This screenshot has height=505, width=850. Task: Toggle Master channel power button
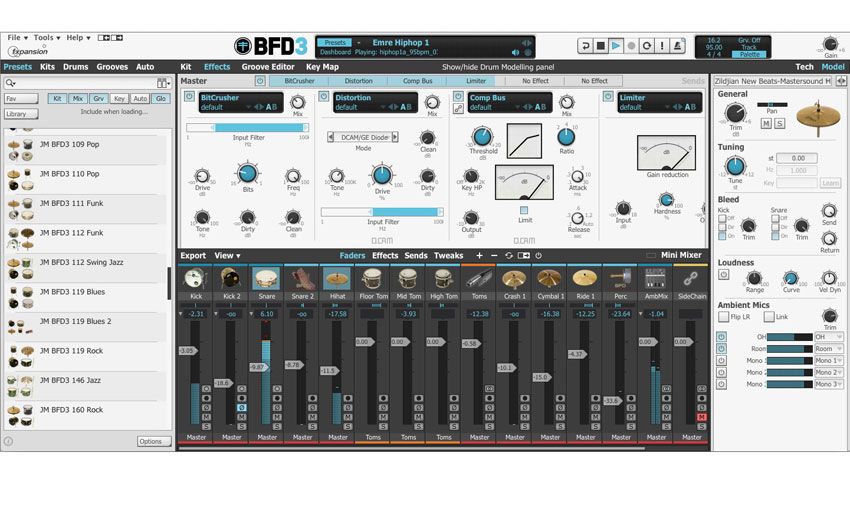(260, 81)
